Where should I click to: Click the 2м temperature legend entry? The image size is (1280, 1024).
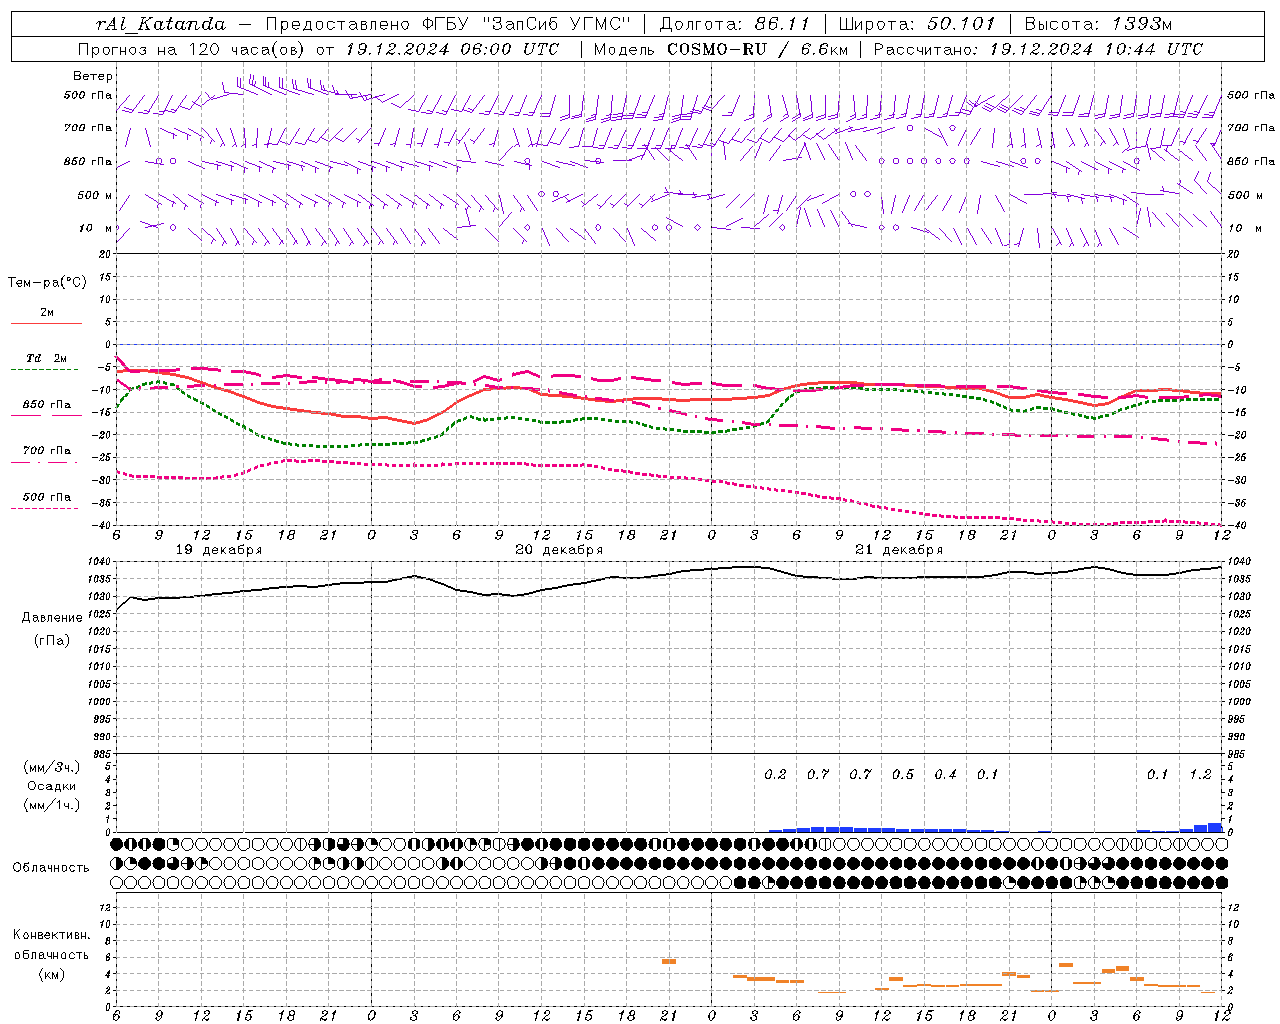47,313
